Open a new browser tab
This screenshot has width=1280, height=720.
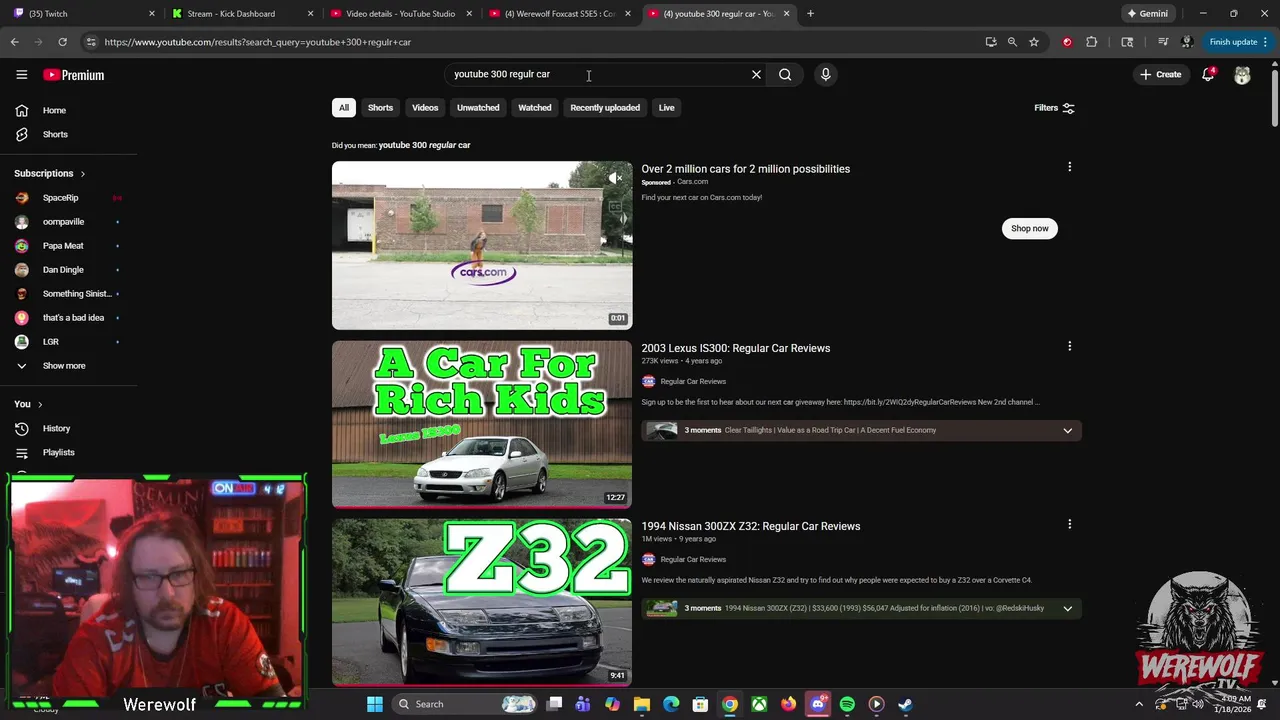pyautogui.click(x=810, y=14)
